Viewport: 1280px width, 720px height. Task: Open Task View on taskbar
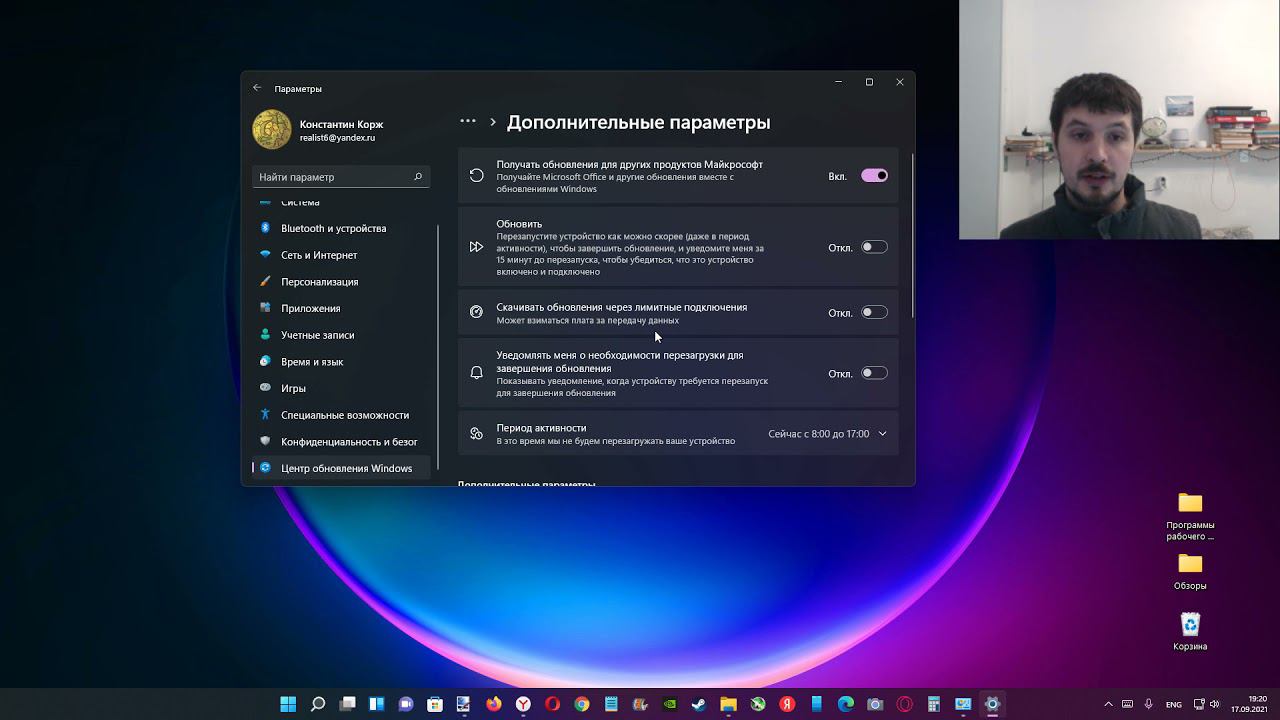(x=347, y=704)
